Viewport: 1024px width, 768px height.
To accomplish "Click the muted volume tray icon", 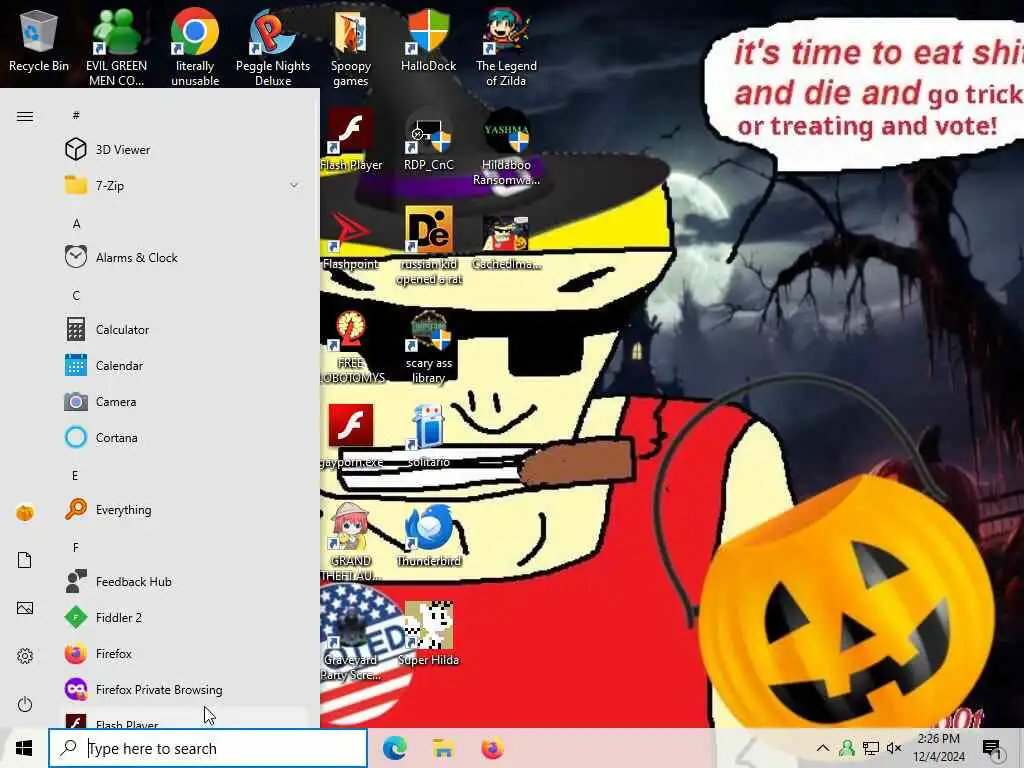I will (894, 748).
